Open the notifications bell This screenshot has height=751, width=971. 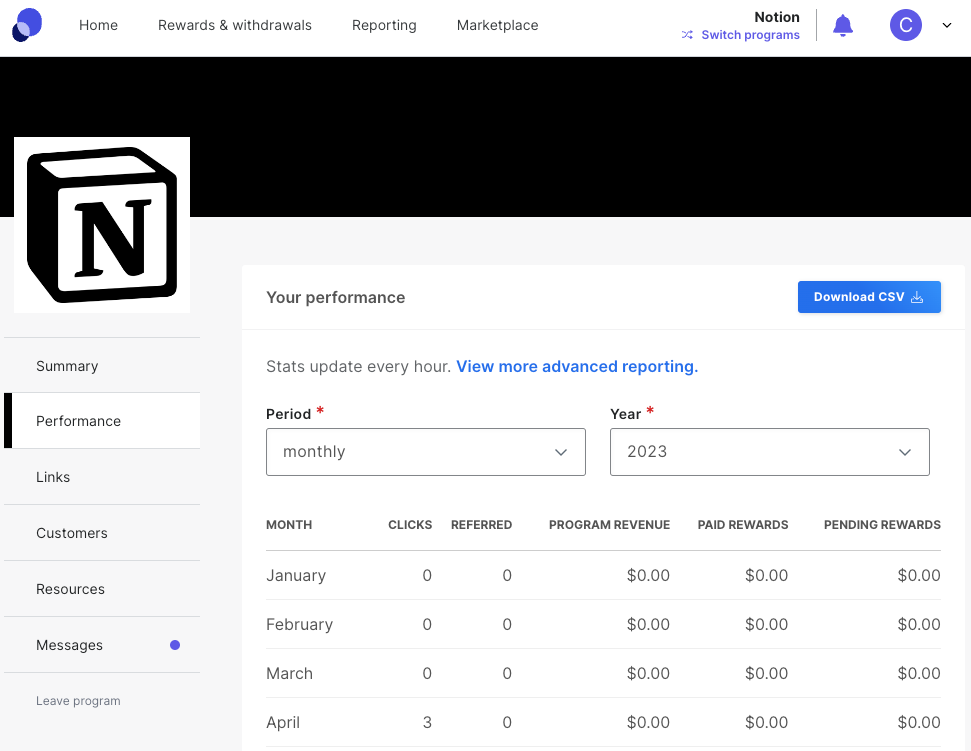[843, 26]
